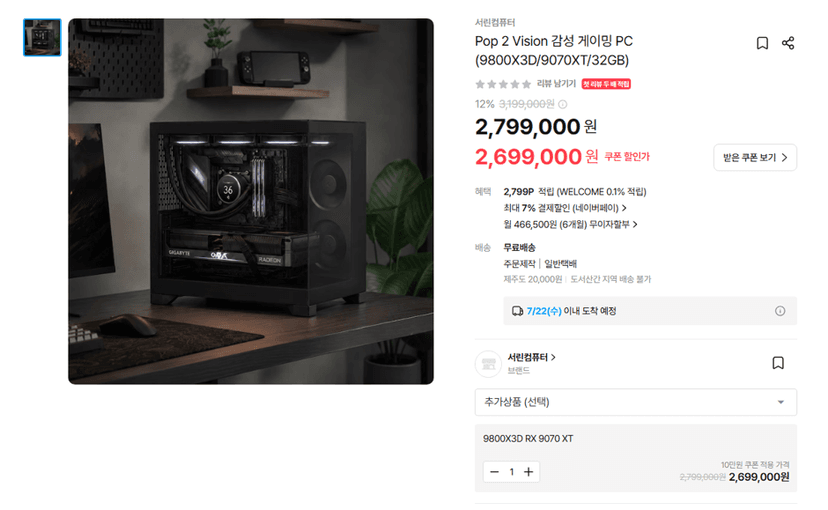Visit the 서린컴퓨터 brand page link

(531, 357)
